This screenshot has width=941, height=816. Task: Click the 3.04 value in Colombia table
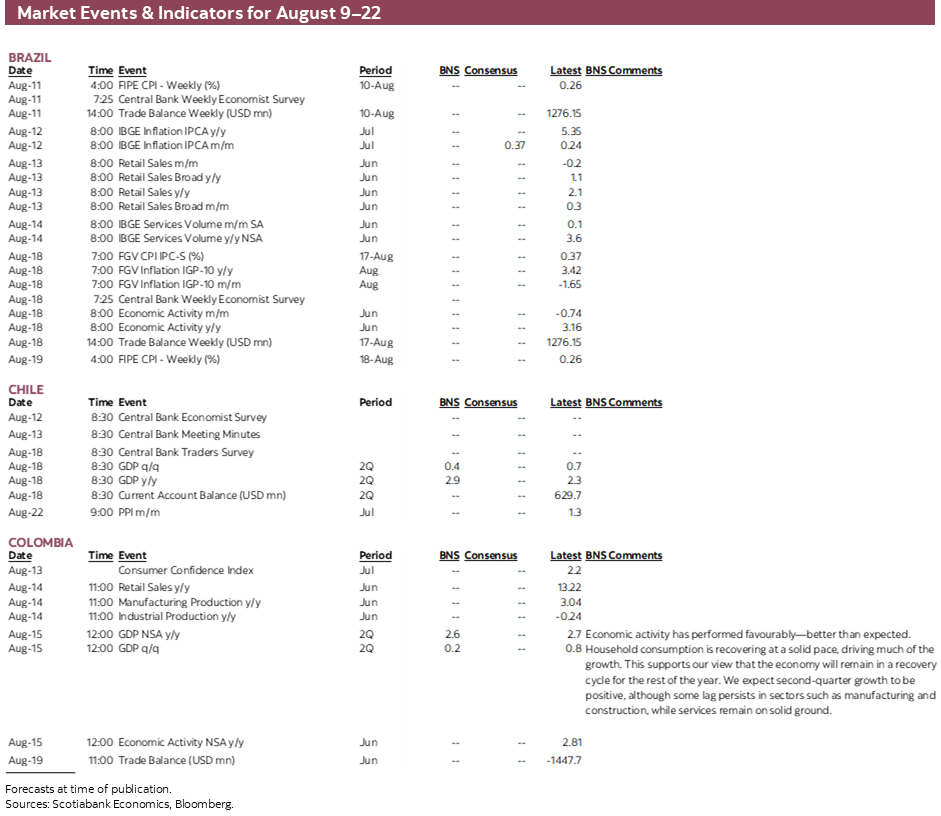click(571, 603)
